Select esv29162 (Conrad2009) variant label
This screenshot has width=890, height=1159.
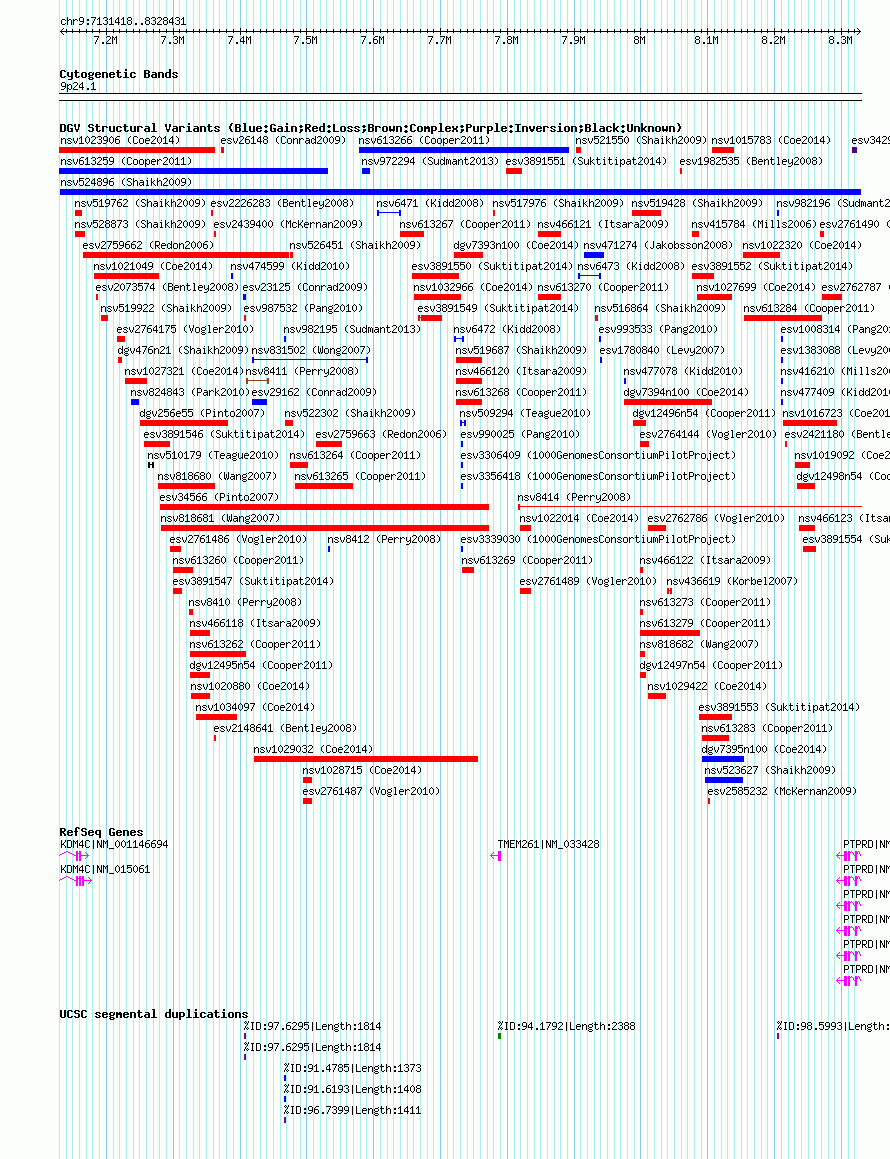(314, 392)
